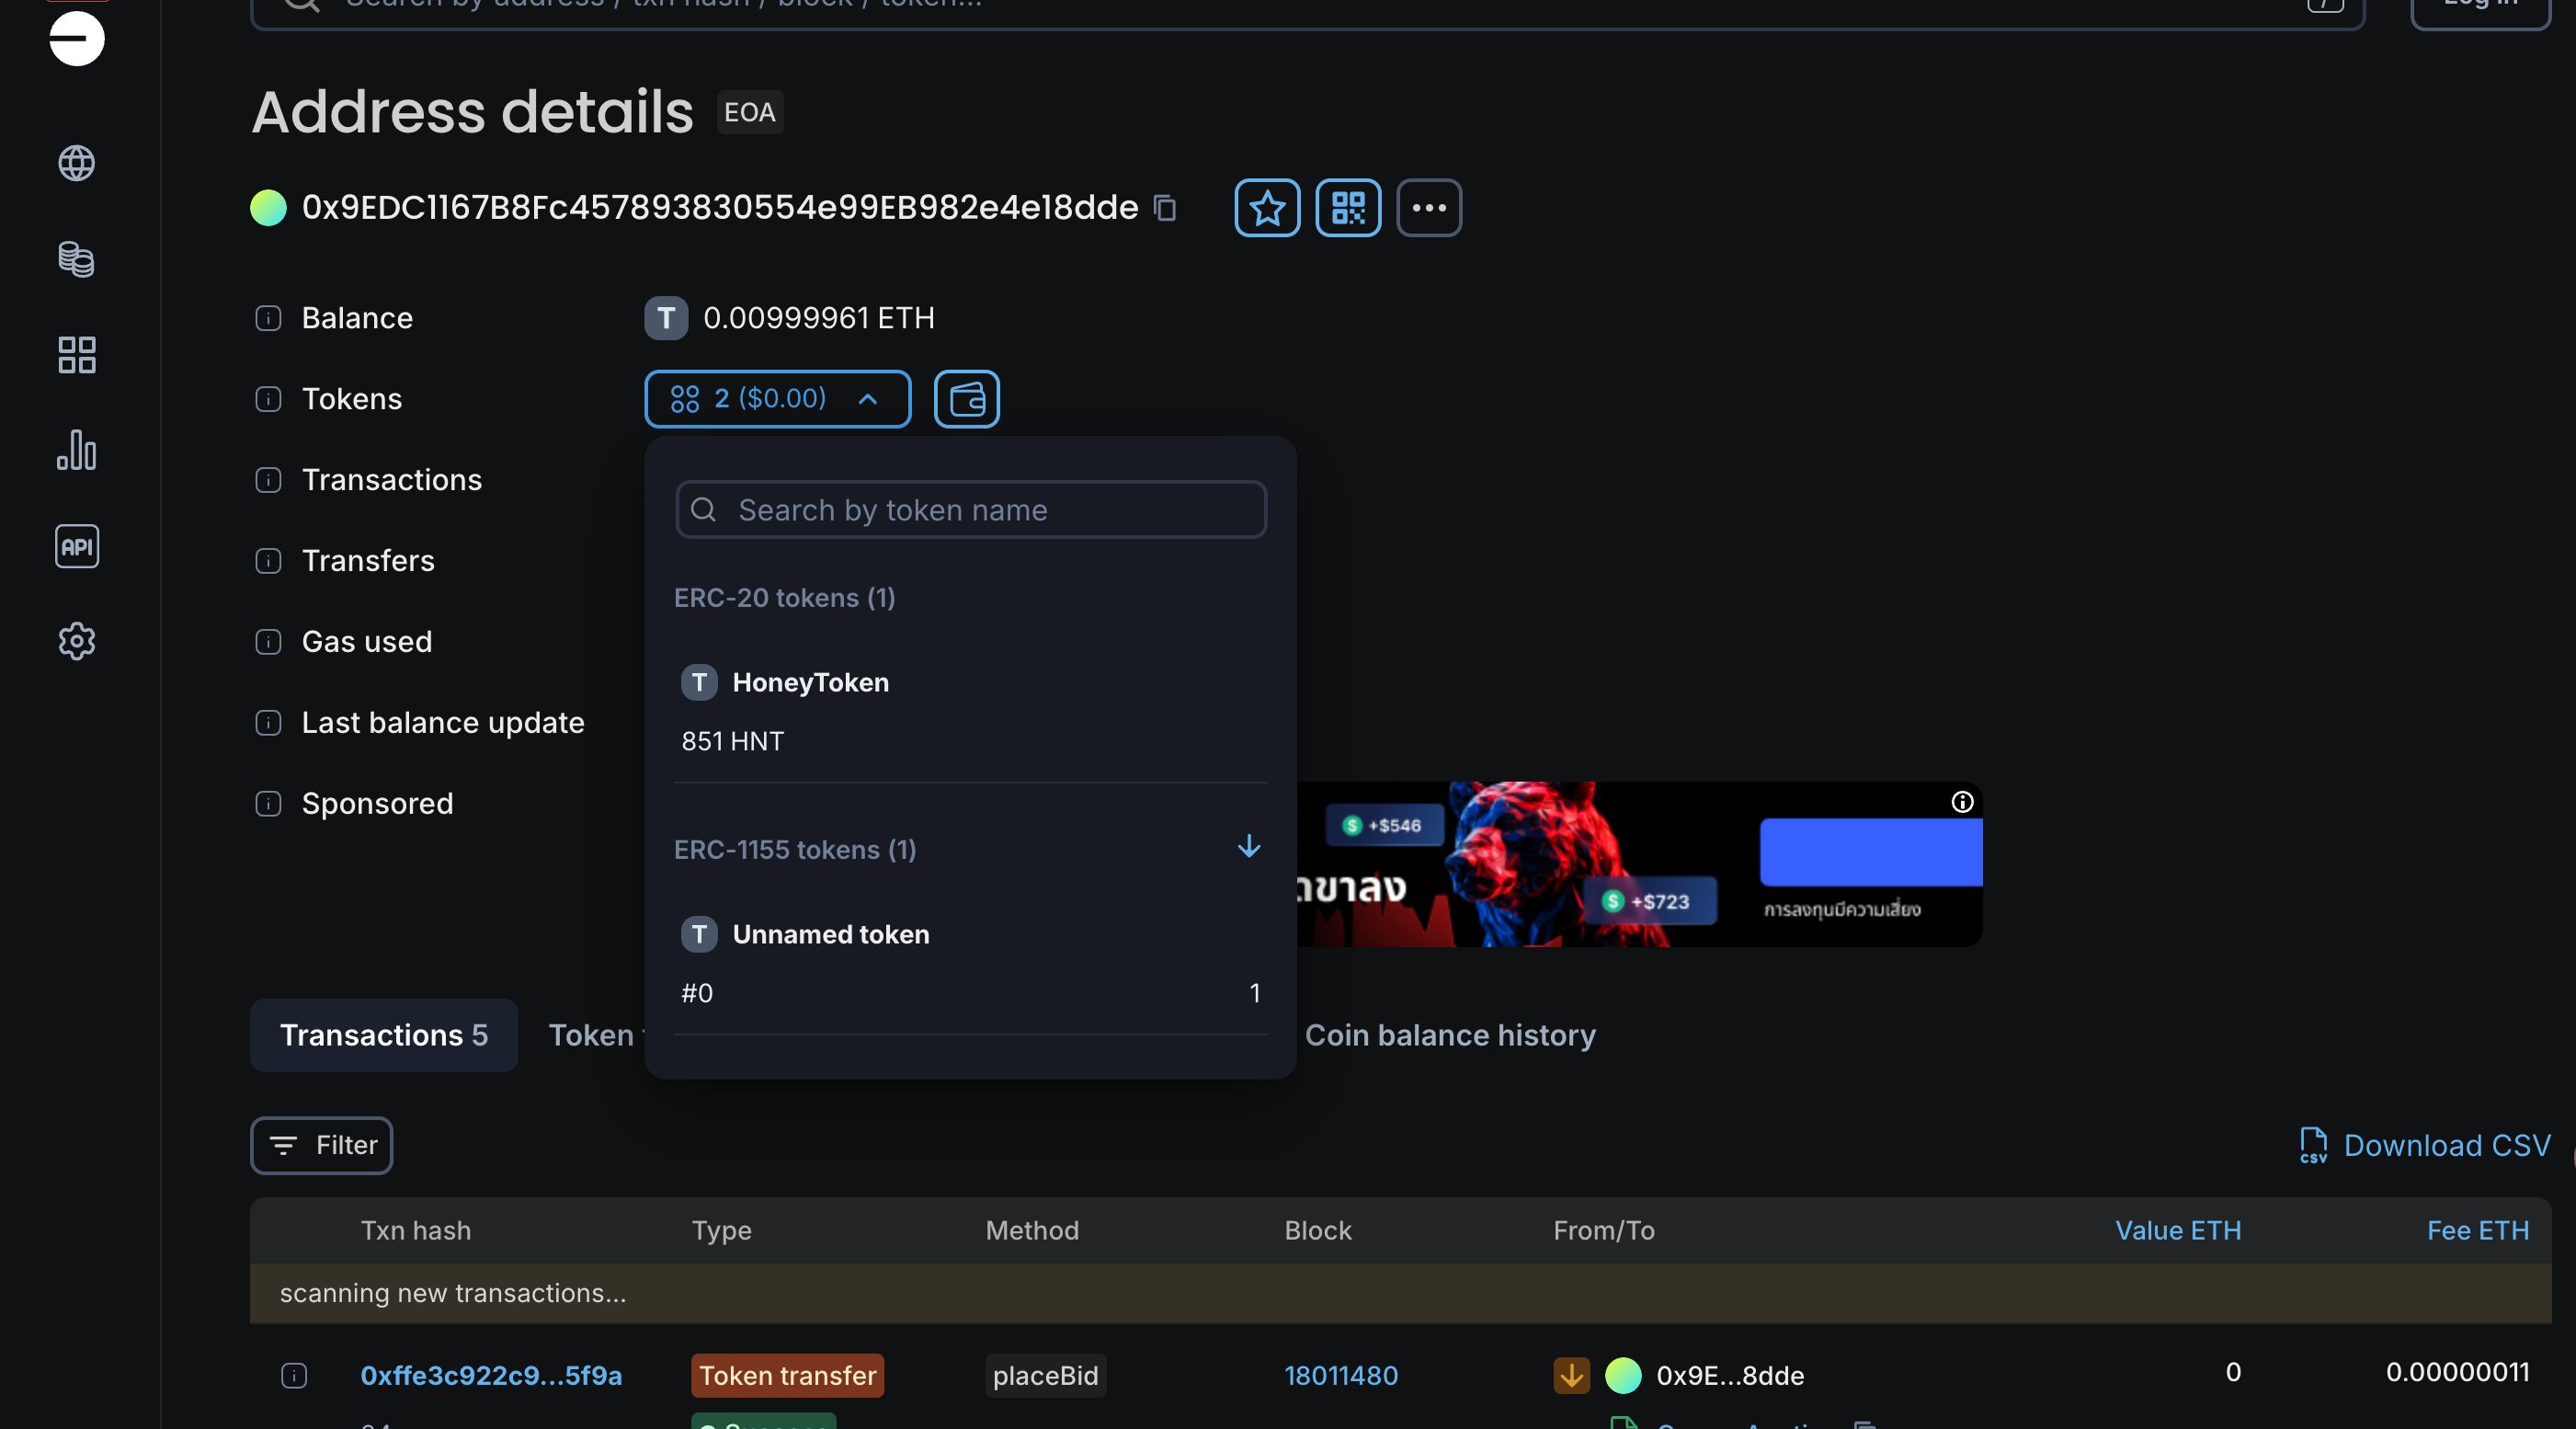
Task: Click the more options (ellipsis) icon
Action: tap(1428, 206)
